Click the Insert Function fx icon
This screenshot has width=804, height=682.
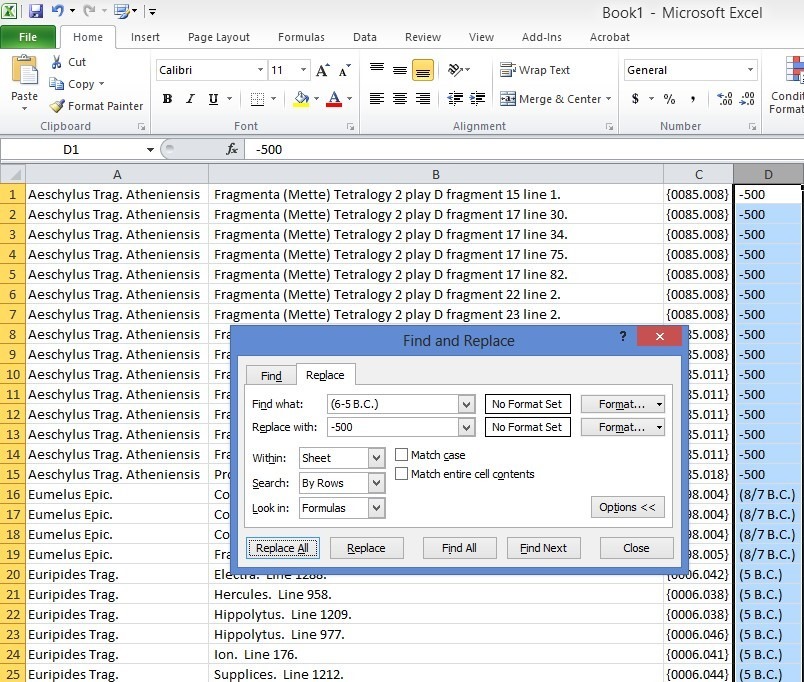coord(232,149)
